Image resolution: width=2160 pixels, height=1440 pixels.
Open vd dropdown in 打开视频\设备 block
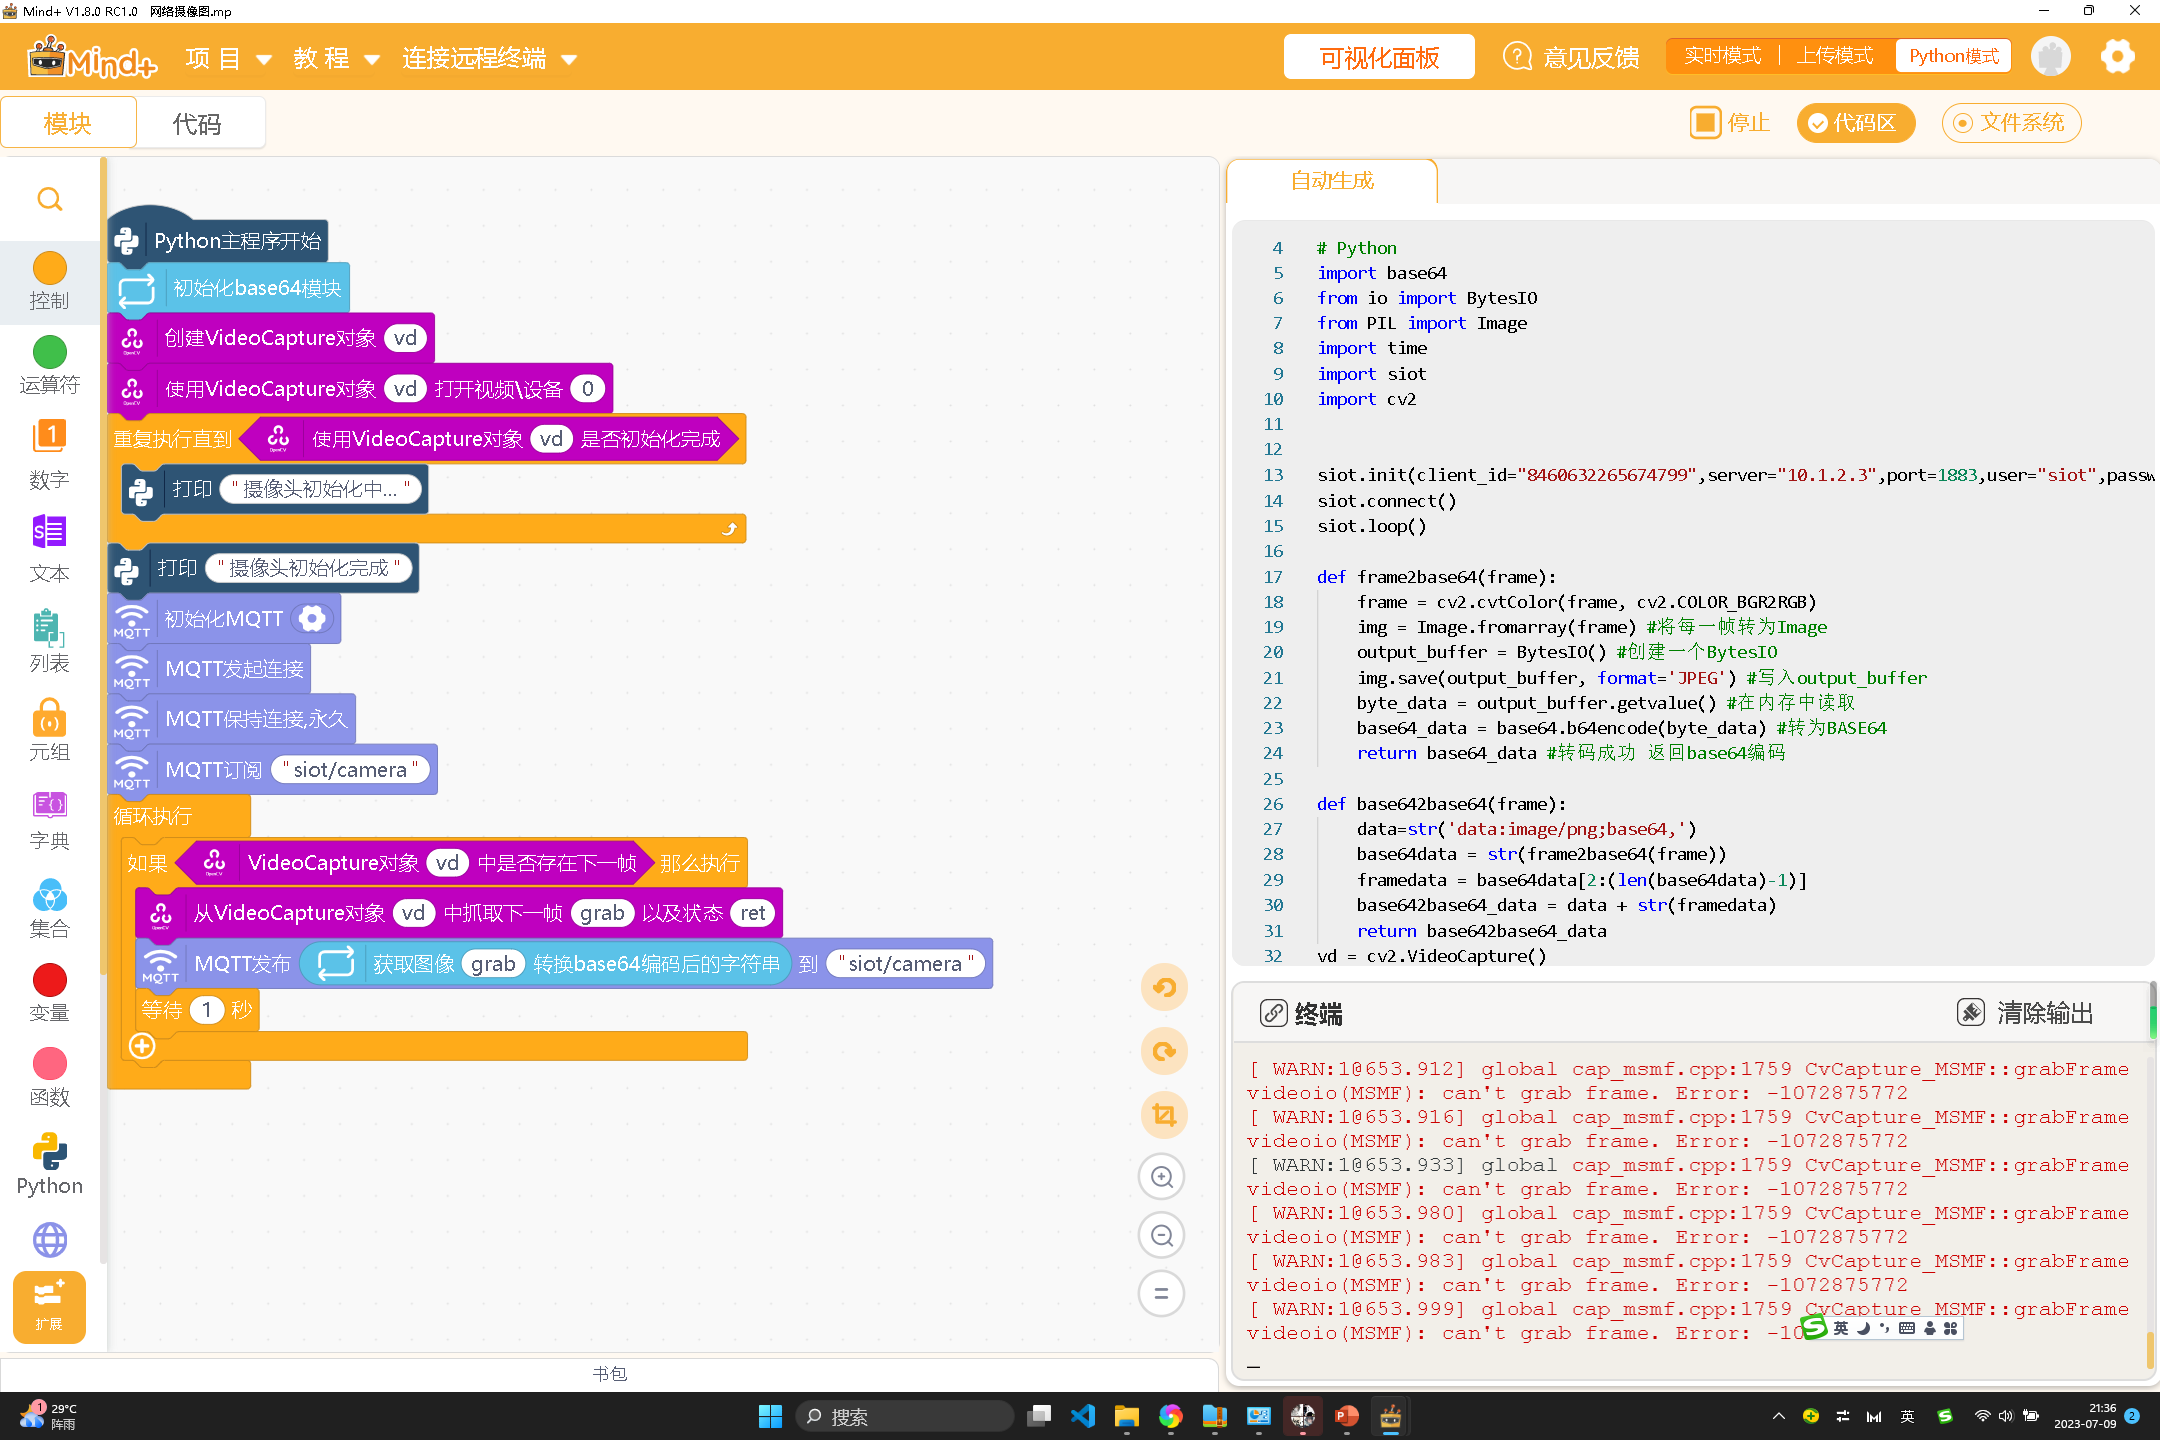pyautogui.click(x=405, y=388)
